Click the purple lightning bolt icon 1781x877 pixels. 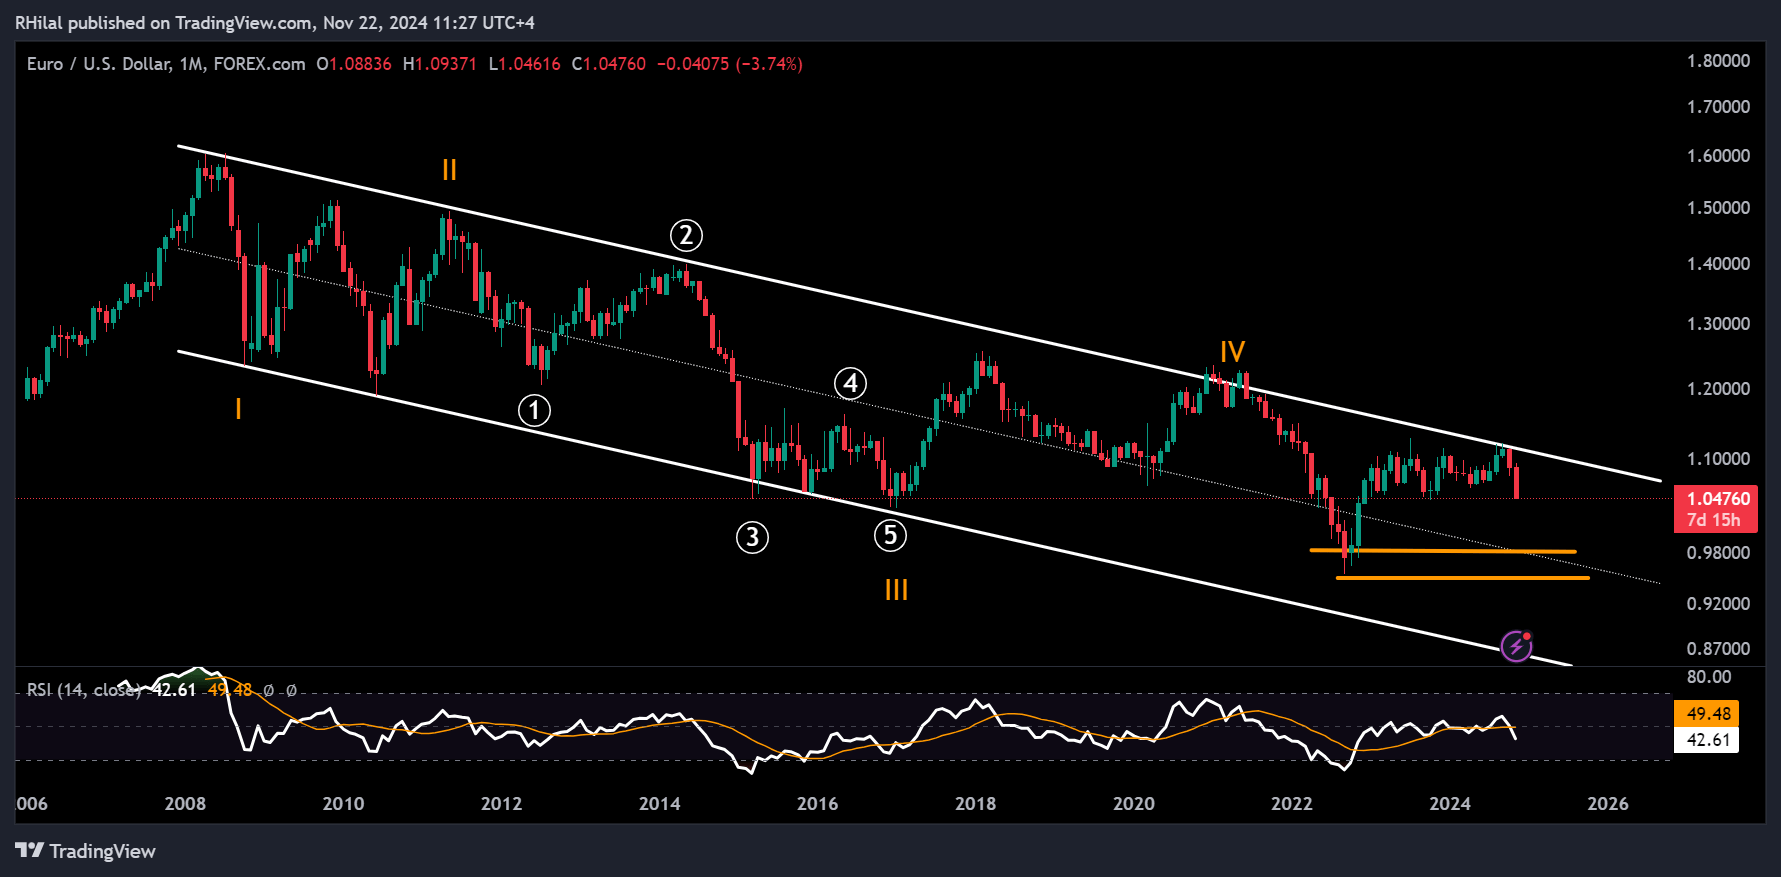click(x=1517, y=646)
